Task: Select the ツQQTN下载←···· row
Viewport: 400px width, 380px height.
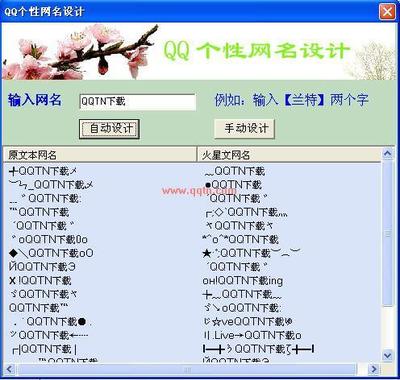Action: tap(49, 335)
